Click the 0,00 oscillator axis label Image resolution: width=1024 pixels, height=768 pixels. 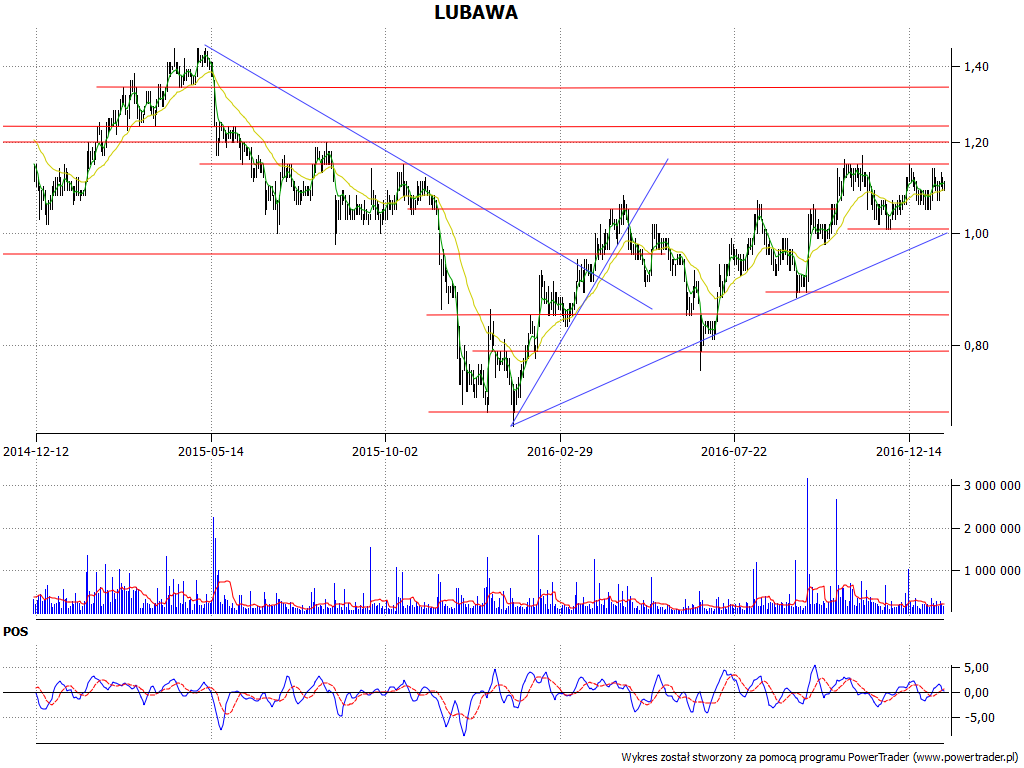(x=976, y=692)
